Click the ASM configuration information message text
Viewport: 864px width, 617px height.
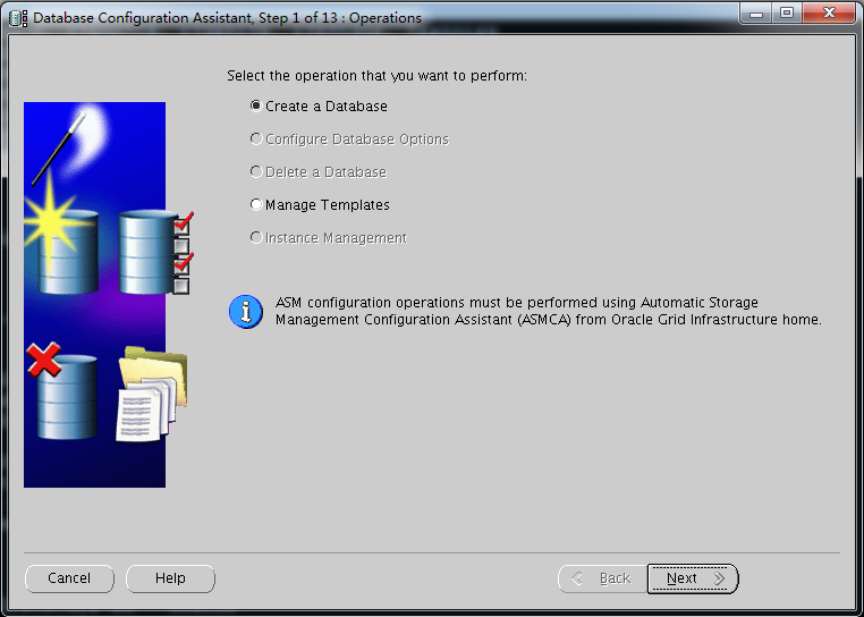548,311
